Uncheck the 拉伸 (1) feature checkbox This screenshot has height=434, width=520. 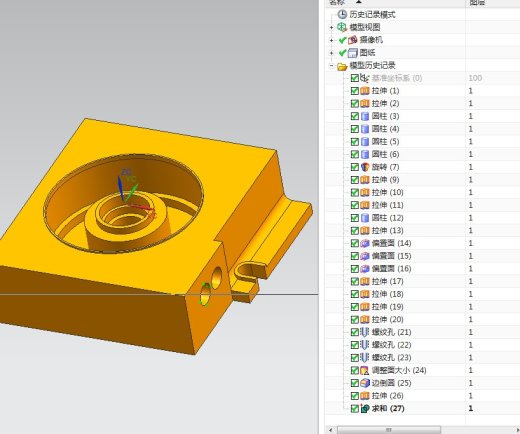tap(355, 91)
